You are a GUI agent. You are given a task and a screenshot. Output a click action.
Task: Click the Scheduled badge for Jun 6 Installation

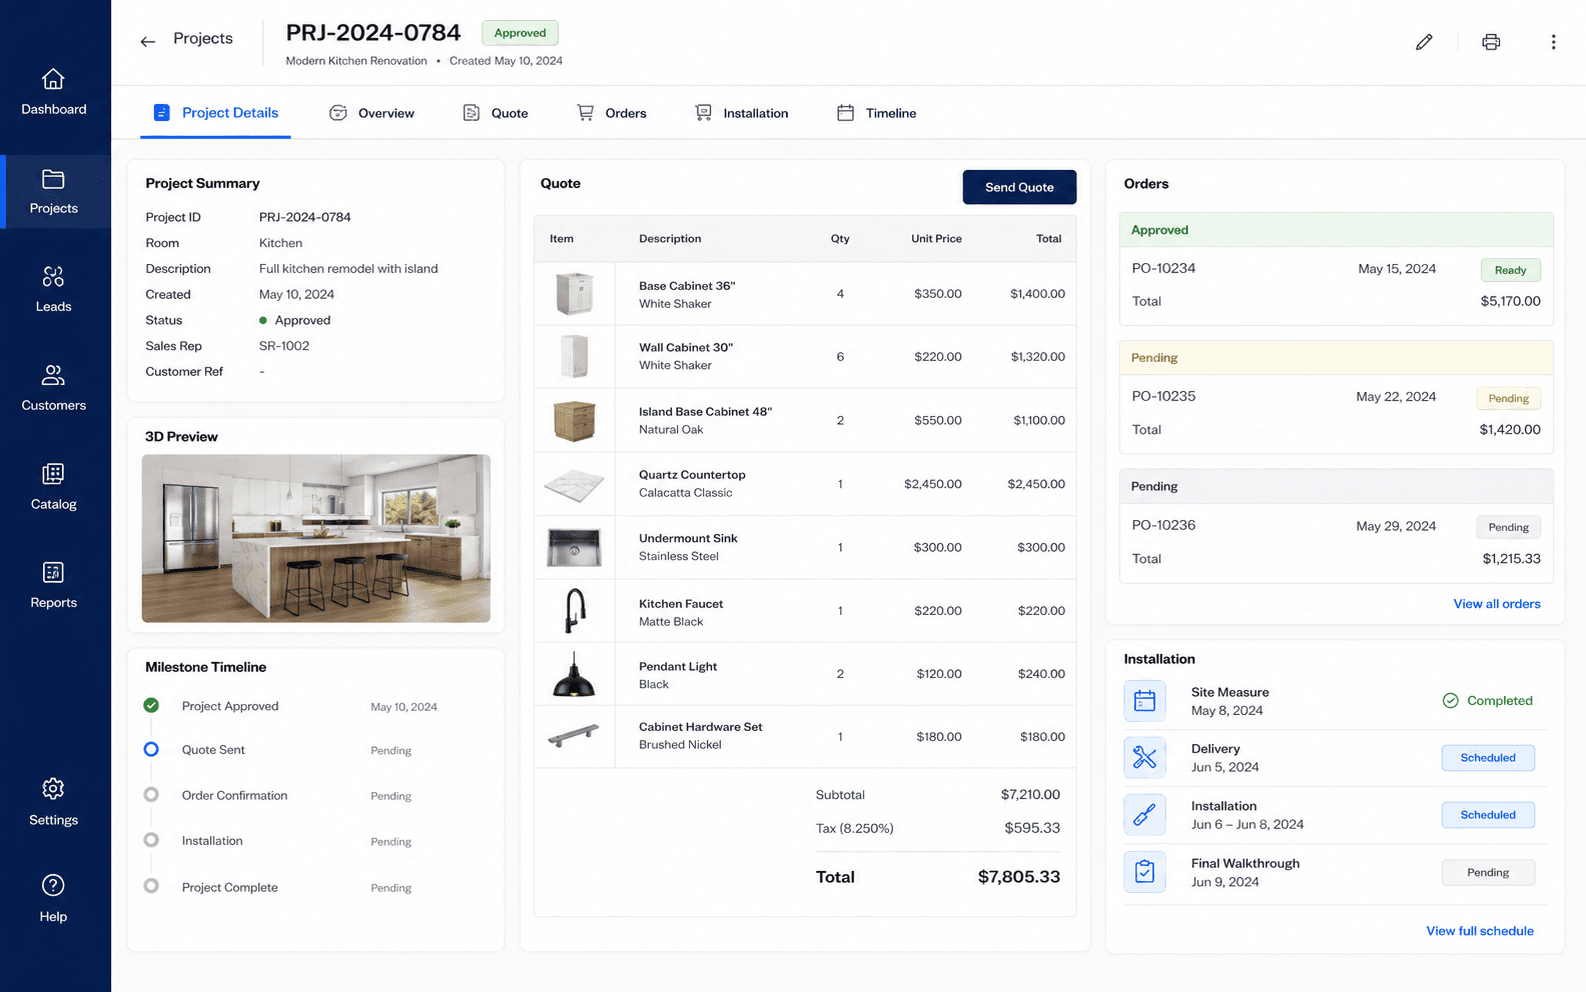(x=1488, y=815)
